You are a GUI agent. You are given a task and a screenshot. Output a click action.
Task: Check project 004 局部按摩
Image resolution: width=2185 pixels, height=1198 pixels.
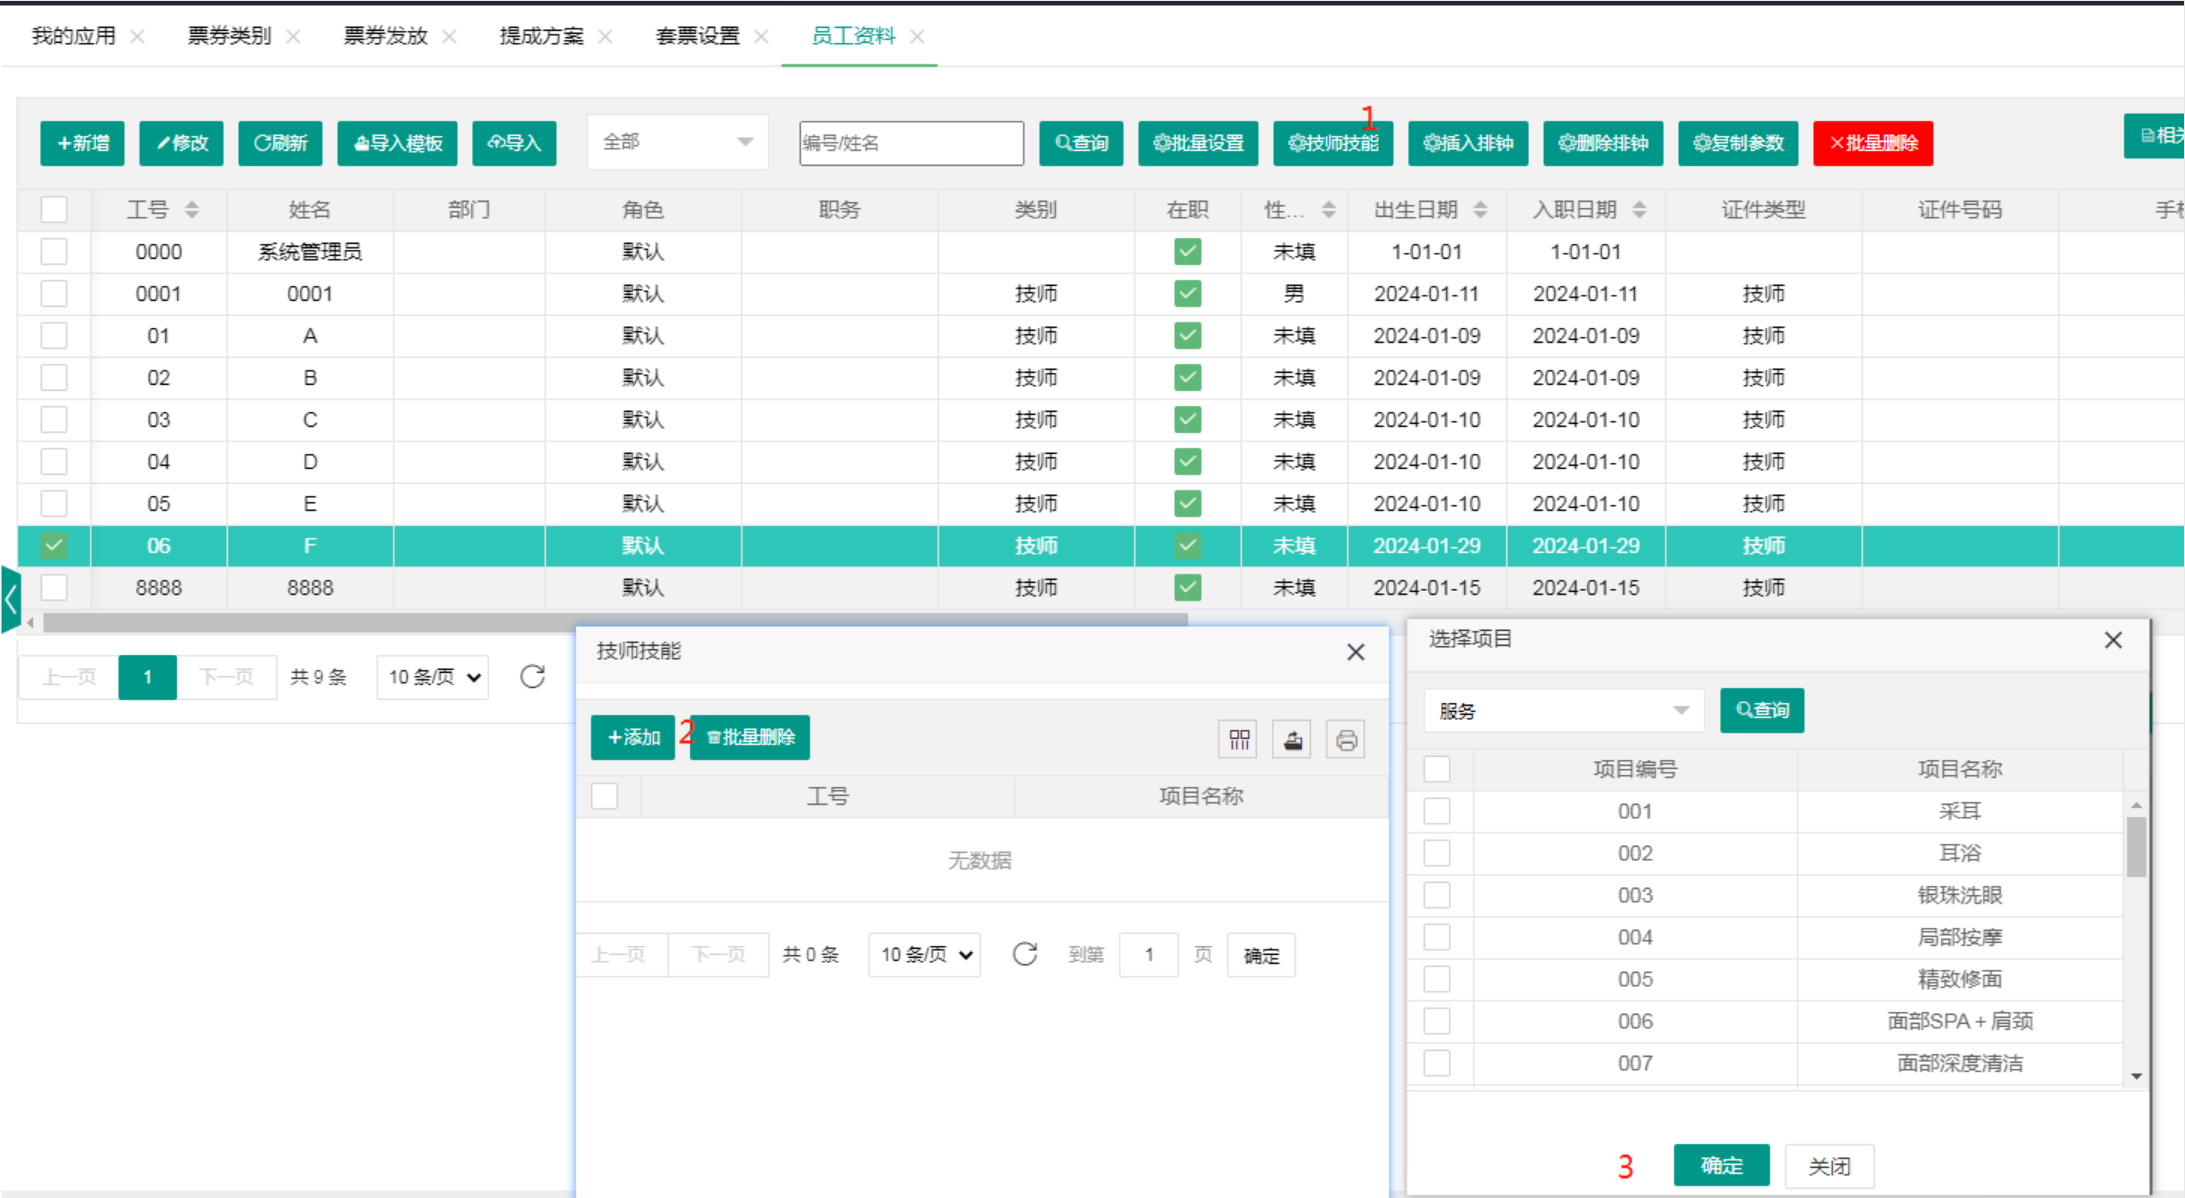1437,937
